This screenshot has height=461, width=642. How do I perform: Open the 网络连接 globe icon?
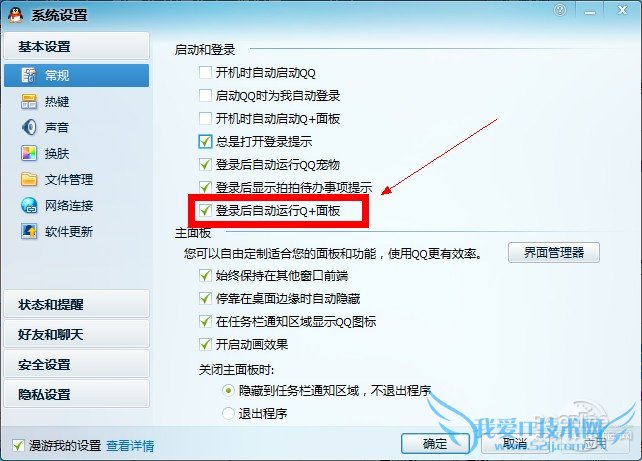29,206
